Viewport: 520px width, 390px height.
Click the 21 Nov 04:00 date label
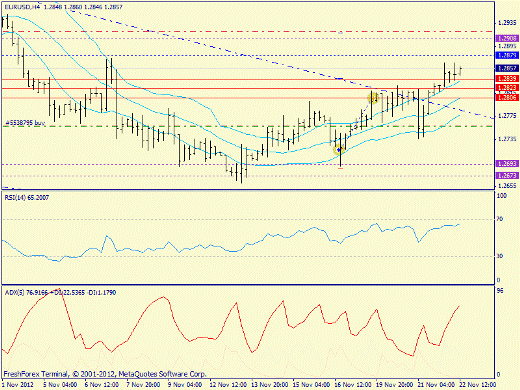pos(436,385)
